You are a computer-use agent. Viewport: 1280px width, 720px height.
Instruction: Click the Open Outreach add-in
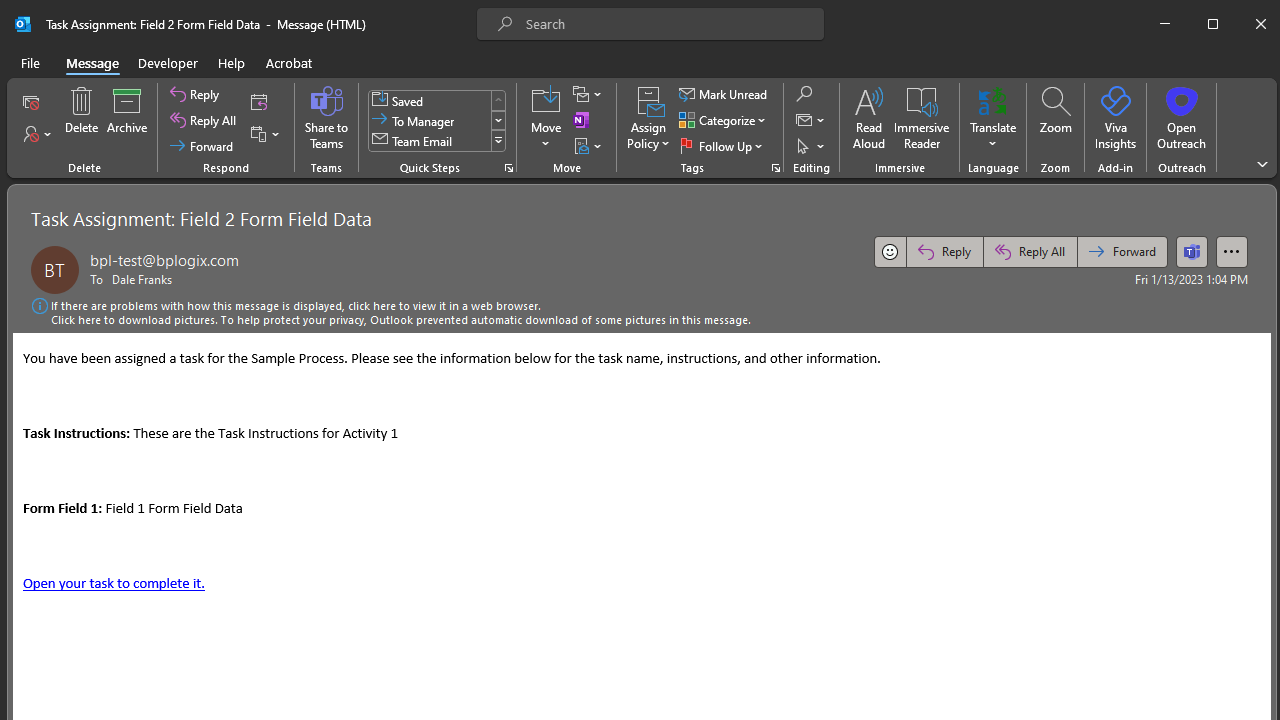coord(1181,118)
